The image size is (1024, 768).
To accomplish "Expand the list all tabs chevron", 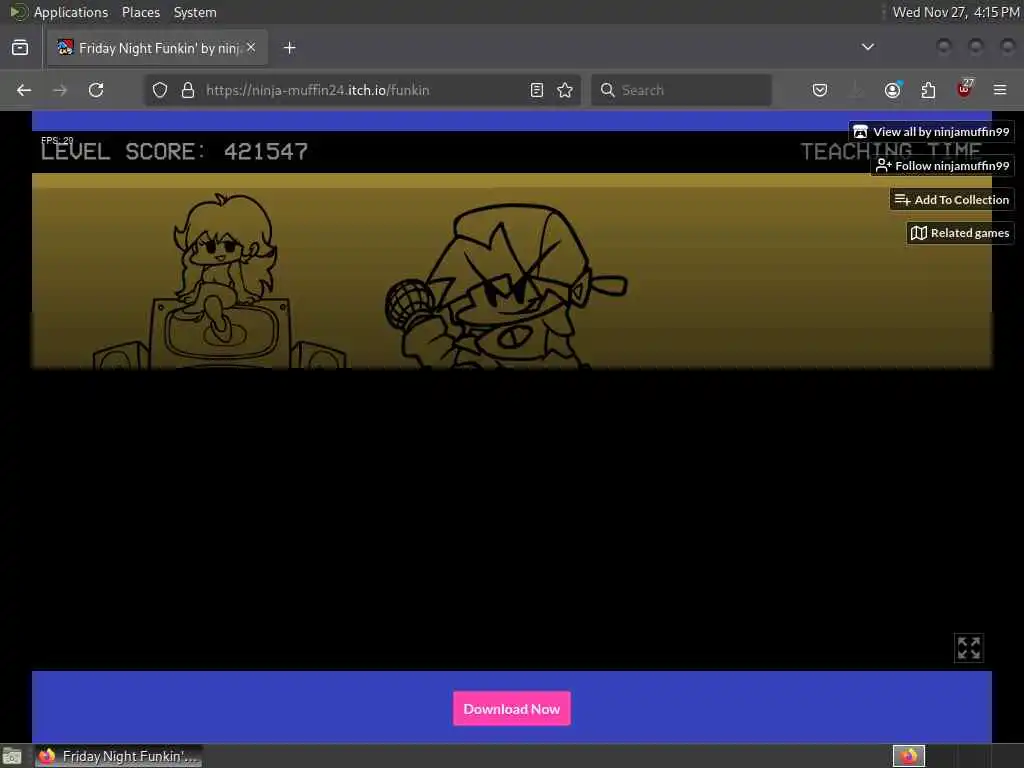I will pos(868,47).
